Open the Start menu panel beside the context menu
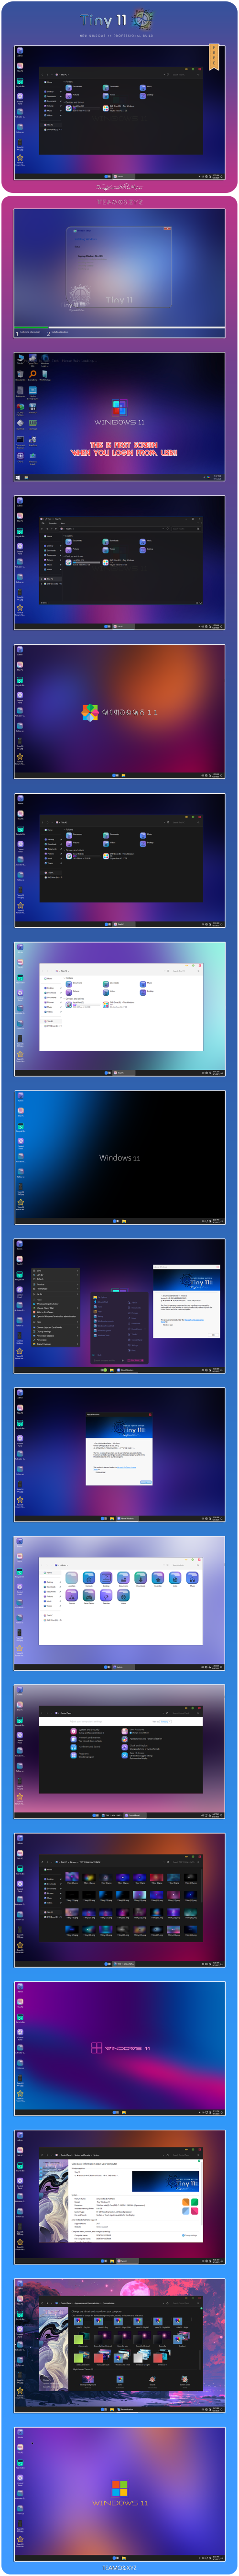 tap(119, 1329)
